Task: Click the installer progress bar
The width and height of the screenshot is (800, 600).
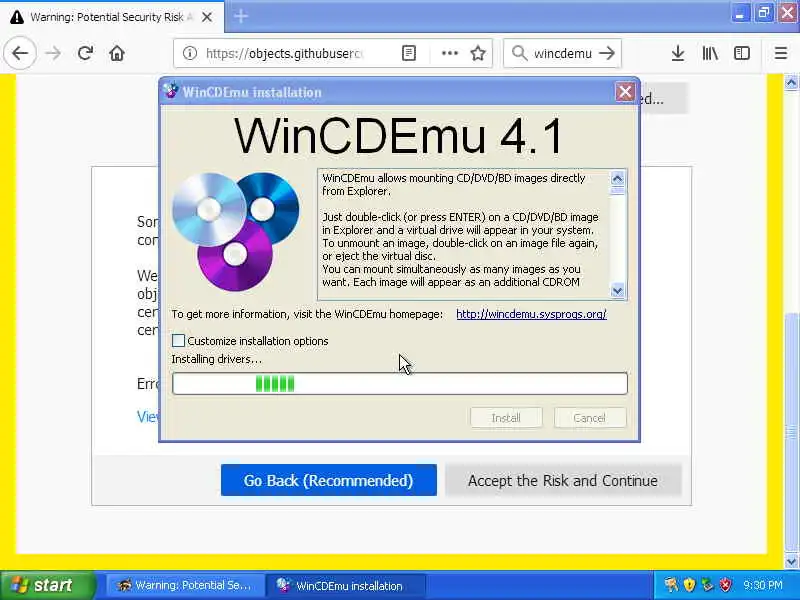Action: coord(399,384)
